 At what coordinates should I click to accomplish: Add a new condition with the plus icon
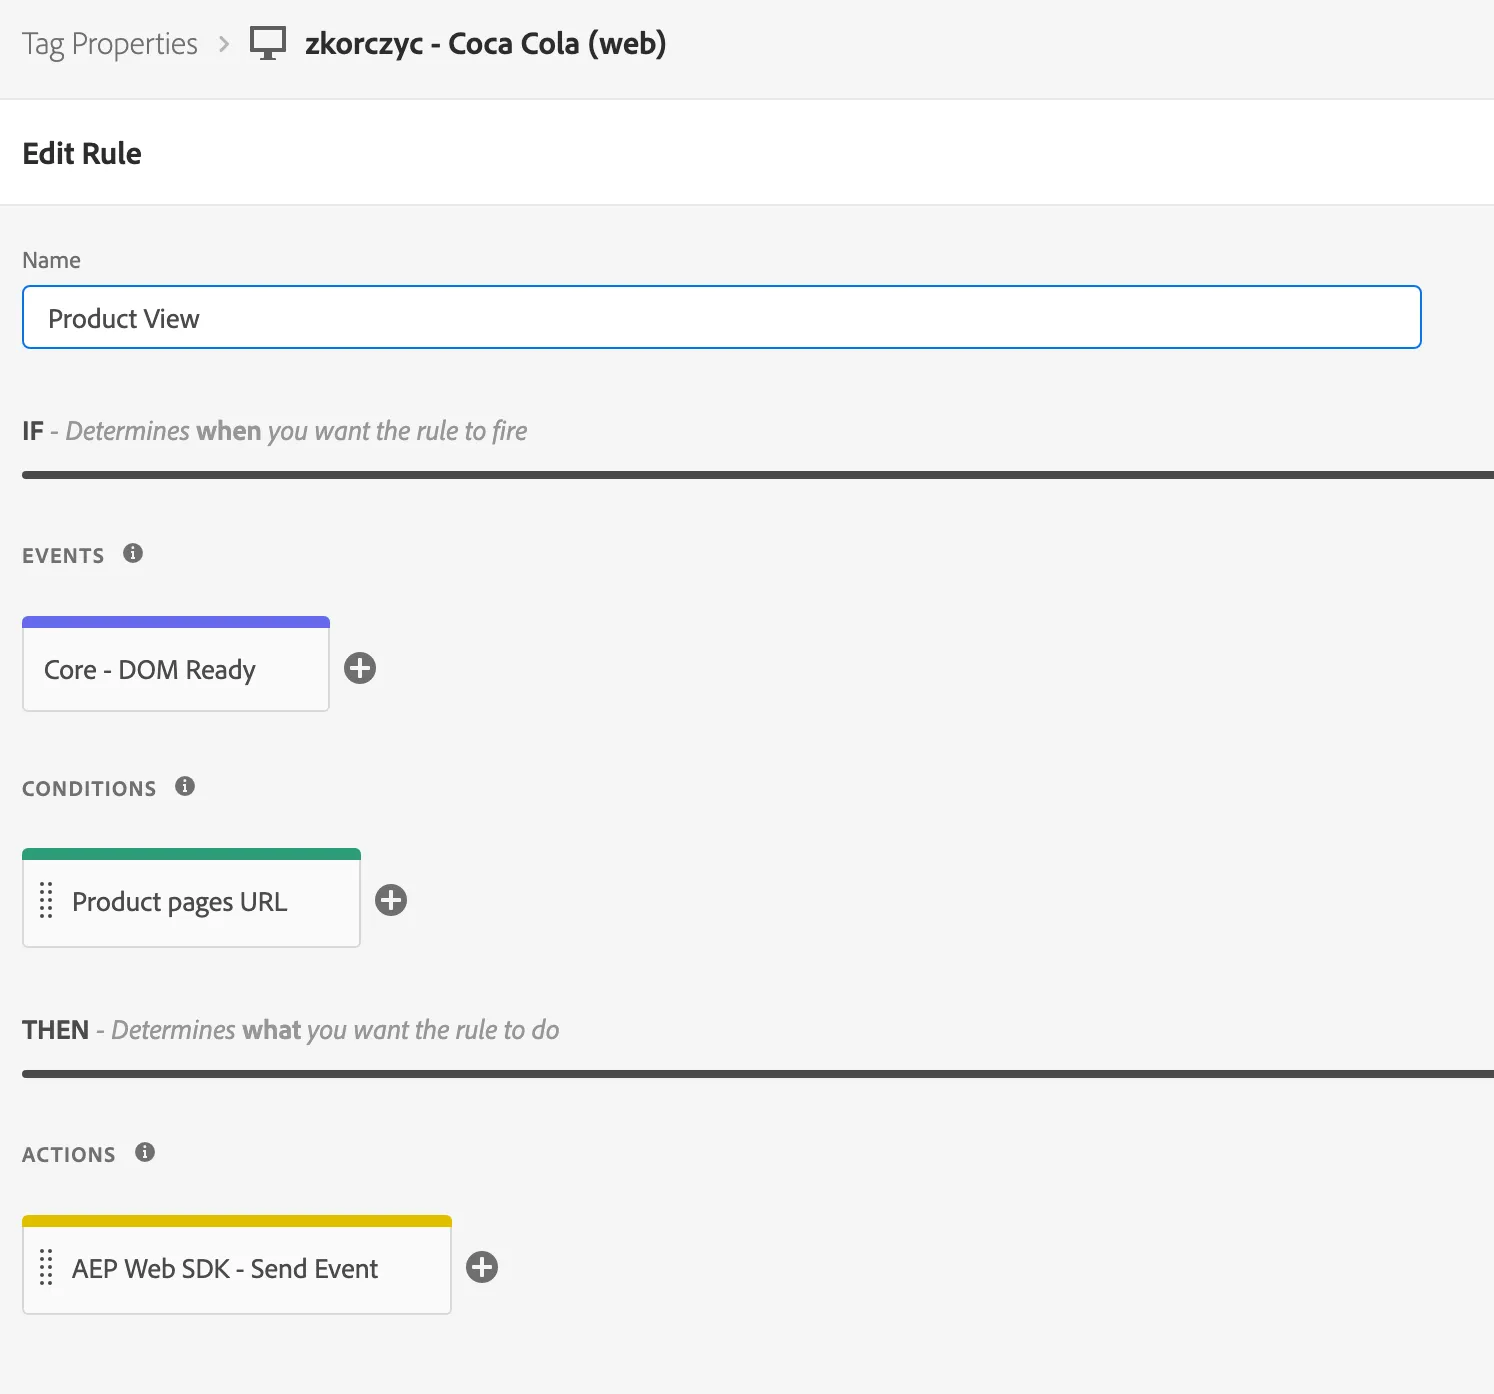point(391,900)
